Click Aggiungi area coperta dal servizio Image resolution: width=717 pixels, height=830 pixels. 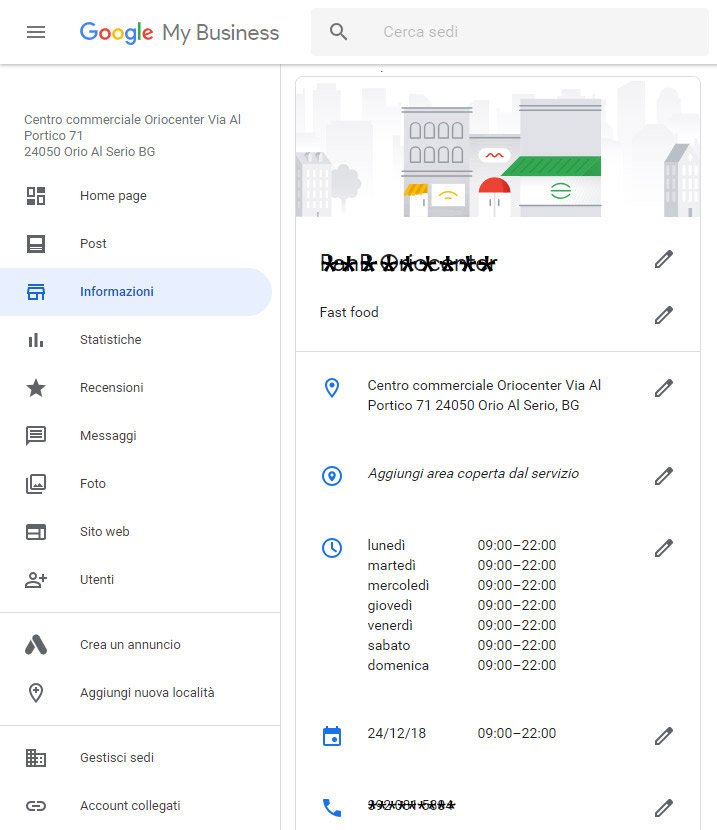coord(473,473)
